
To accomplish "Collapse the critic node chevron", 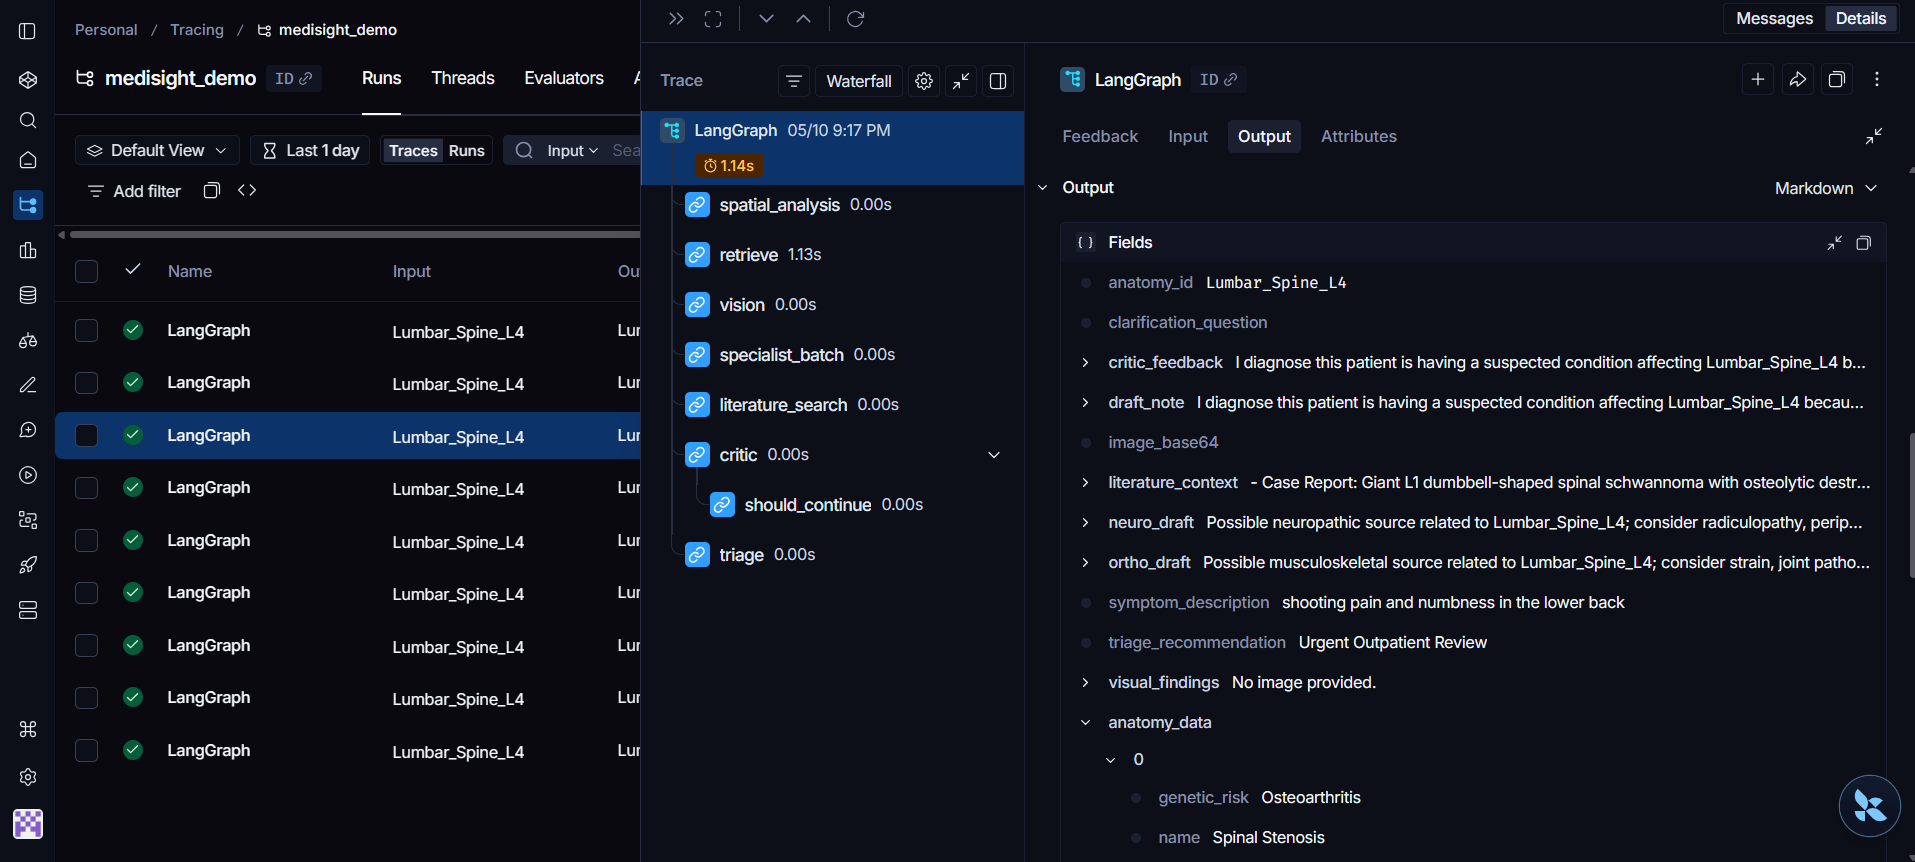I will (x=994, y=455).
